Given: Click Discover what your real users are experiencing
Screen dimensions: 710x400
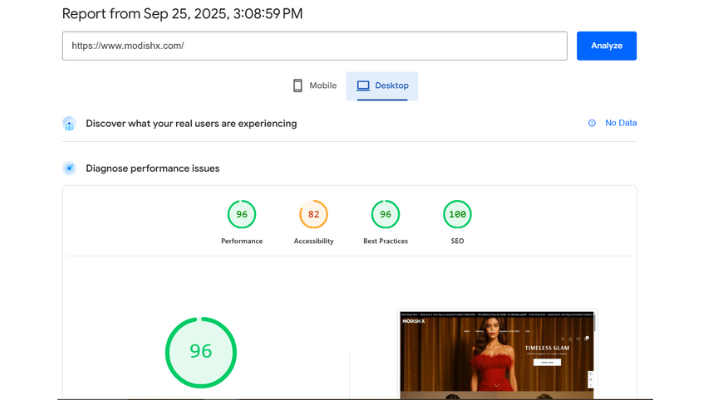Looking at the screenshot, I should coord(191,123).
